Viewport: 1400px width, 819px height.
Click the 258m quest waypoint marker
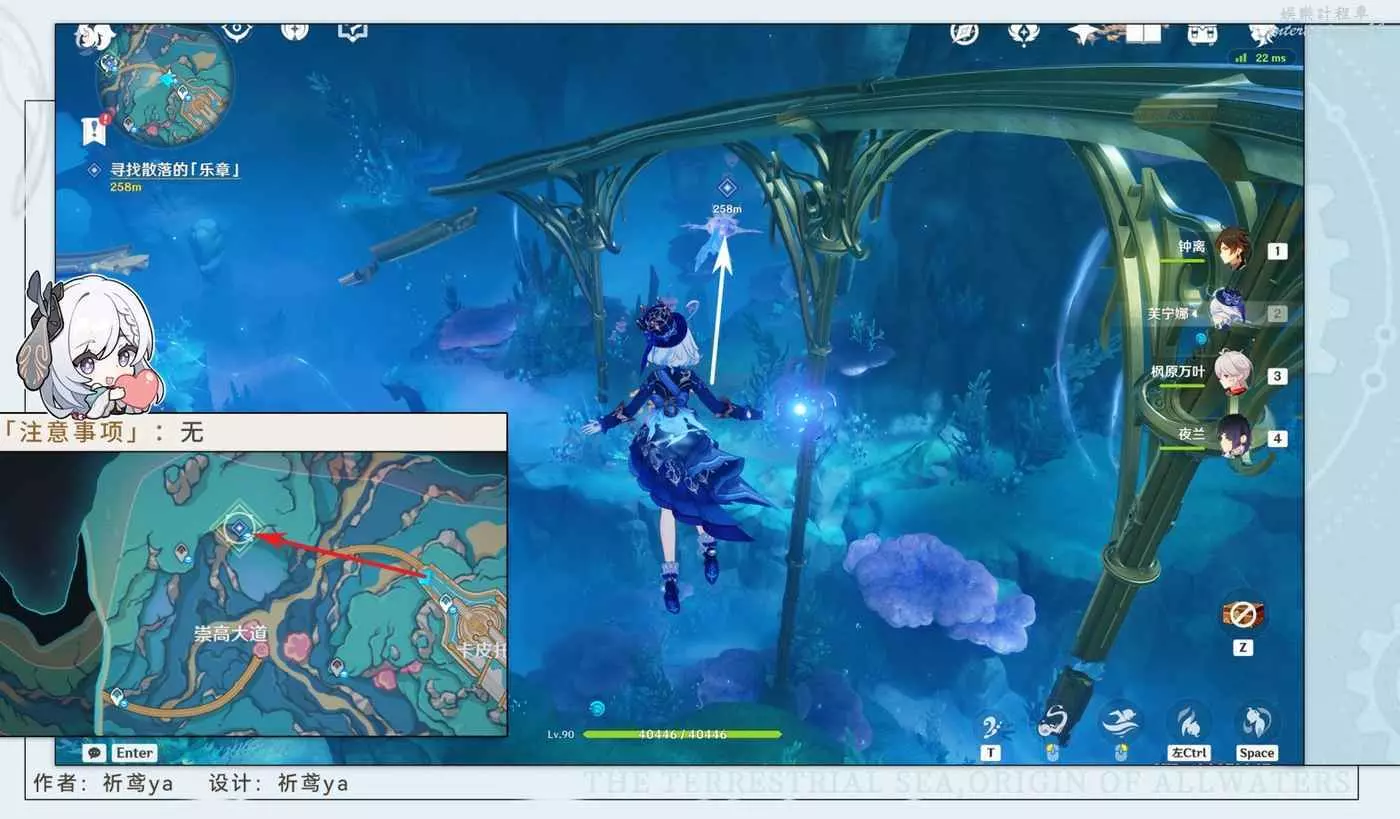[x=727, y=187]
